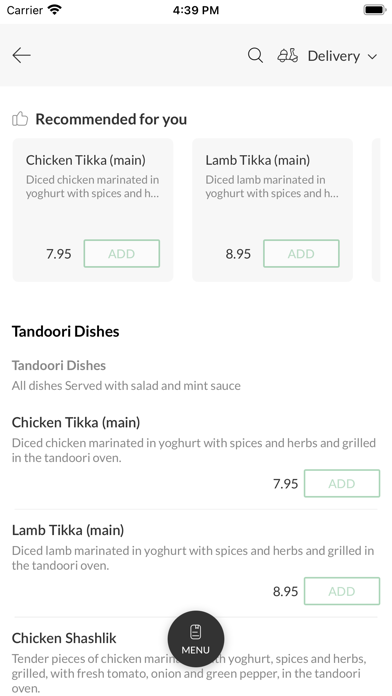Add Lamb Tikka from Tandoori list
Image resolution: width=392 pixels, height=696 pixels.
point(342,591)
